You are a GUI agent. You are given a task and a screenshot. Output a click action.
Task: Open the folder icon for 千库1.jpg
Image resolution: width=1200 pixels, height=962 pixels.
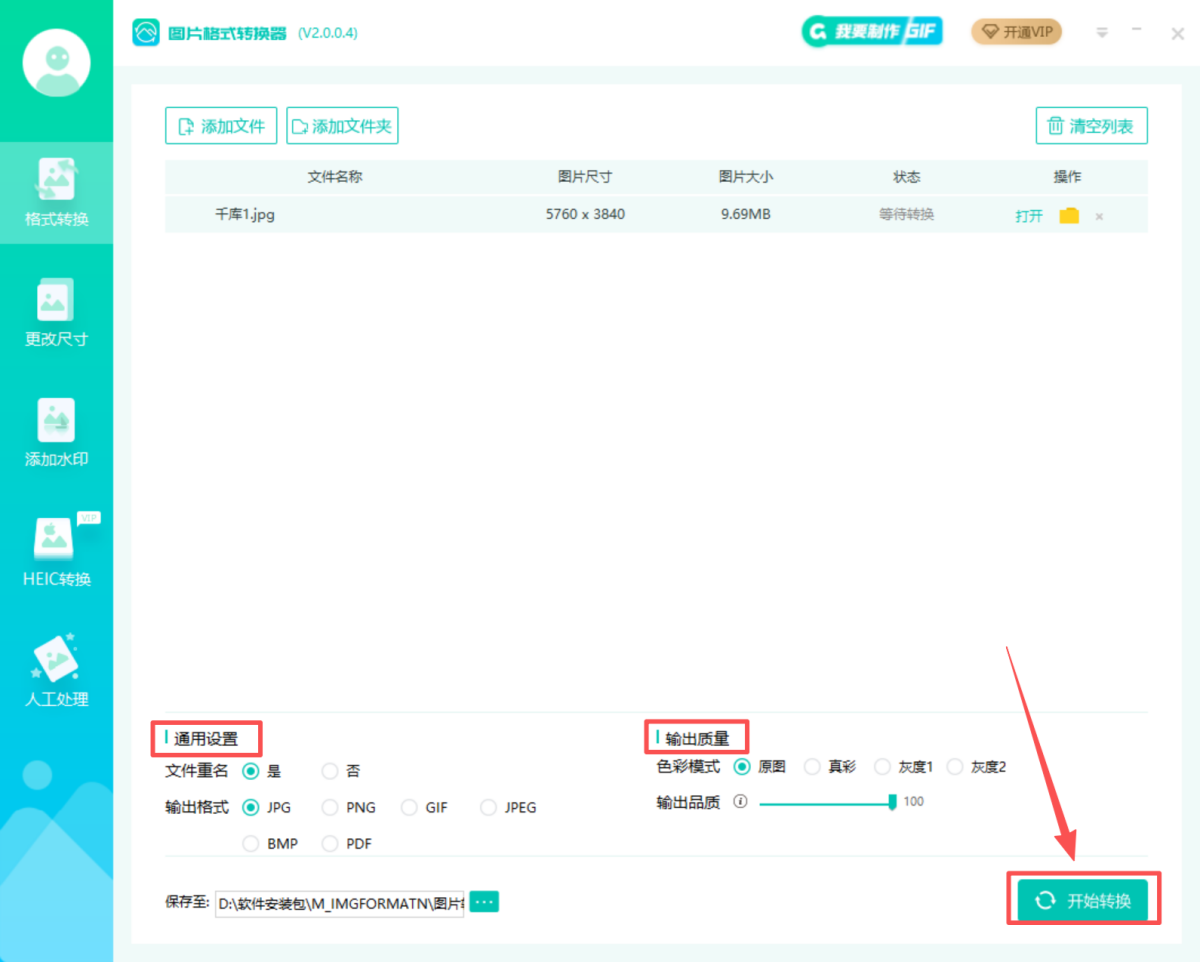point(1069,215)
